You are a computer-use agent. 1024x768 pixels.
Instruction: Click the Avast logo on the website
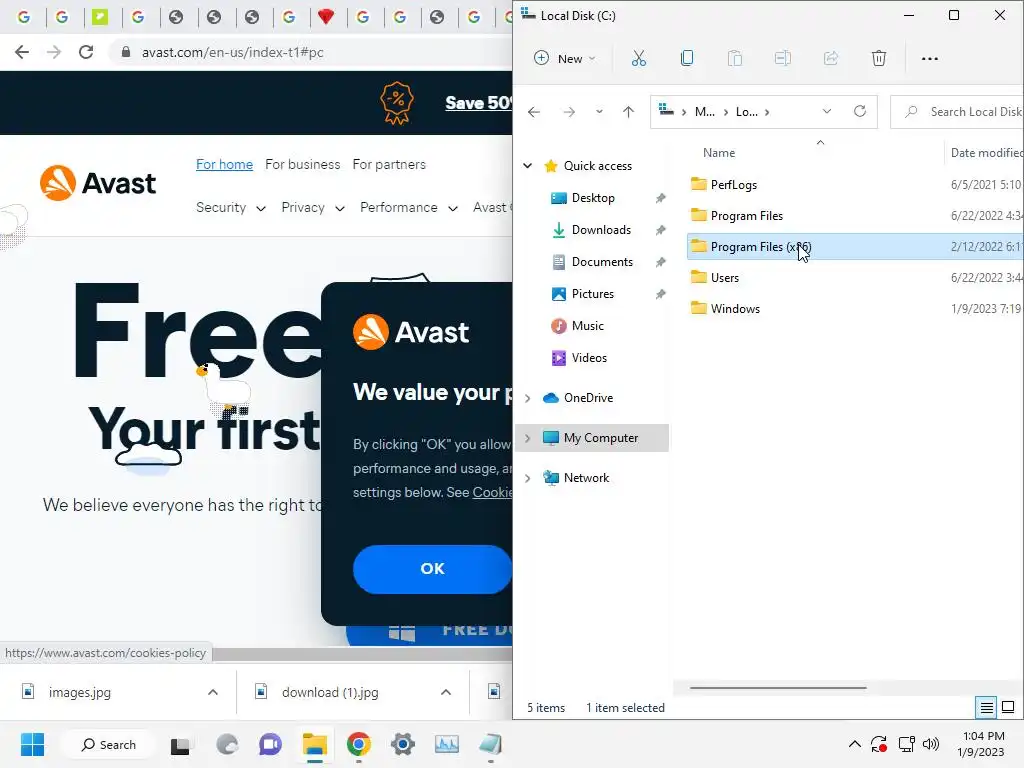tap(98, 184)
